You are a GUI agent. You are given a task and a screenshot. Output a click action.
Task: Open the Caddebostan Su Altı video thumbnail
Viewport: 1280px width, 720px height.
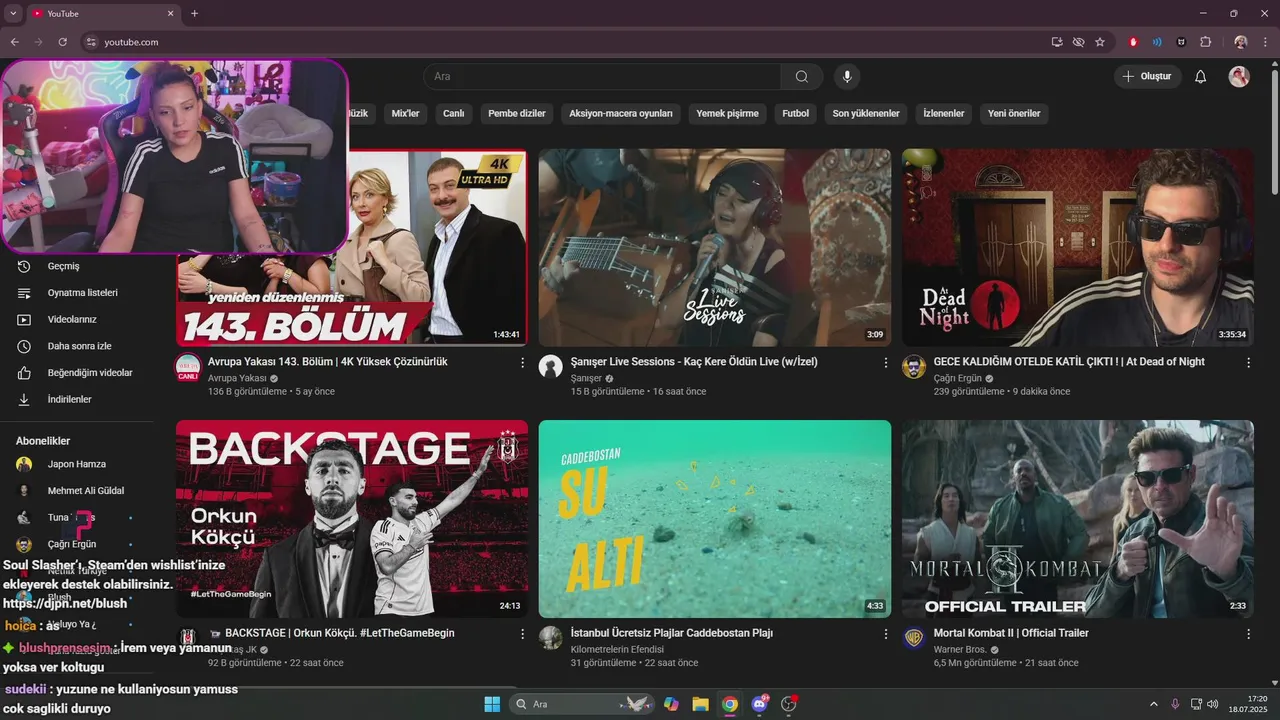[714, 519]
